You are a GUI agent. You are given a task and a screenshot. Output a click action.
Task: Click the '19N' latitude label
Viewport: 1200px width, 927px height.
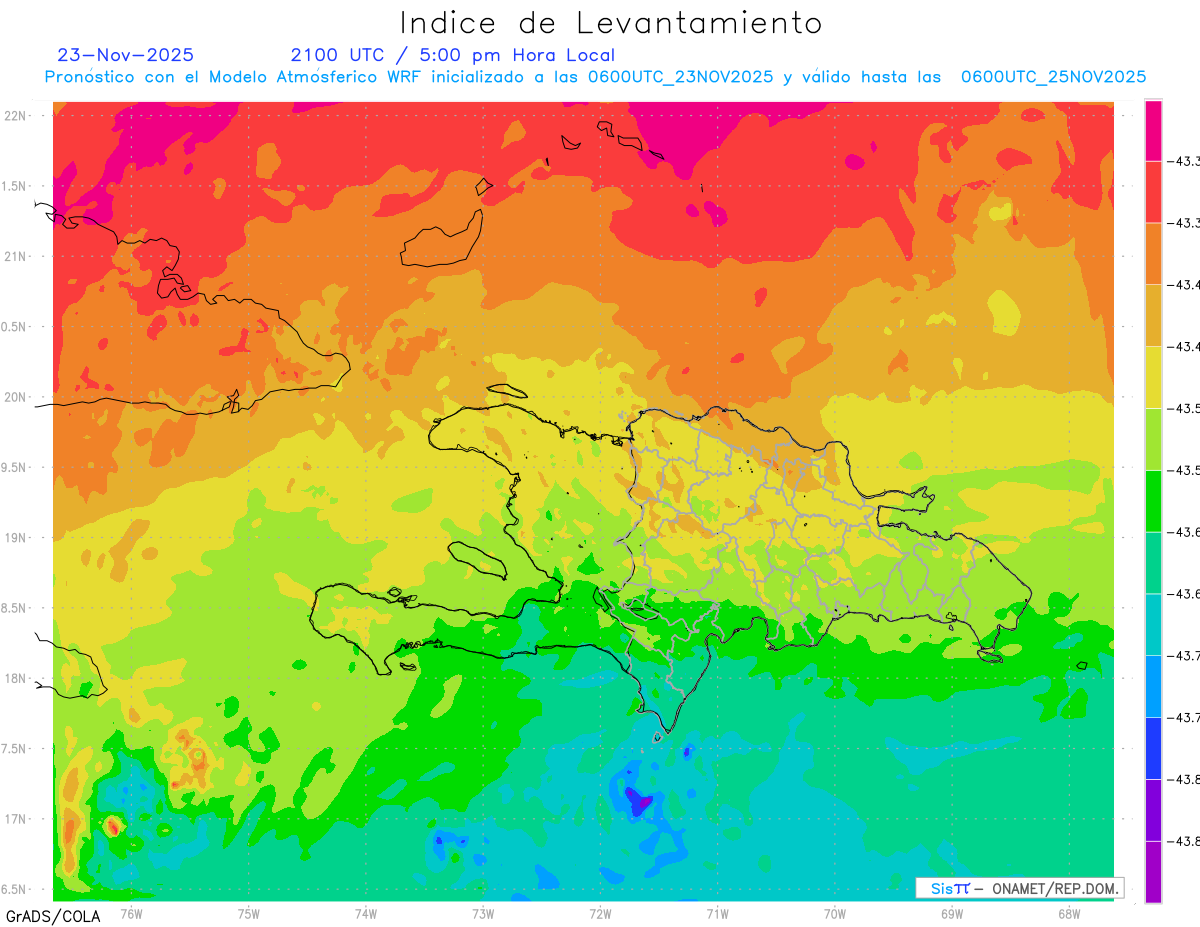14,538
